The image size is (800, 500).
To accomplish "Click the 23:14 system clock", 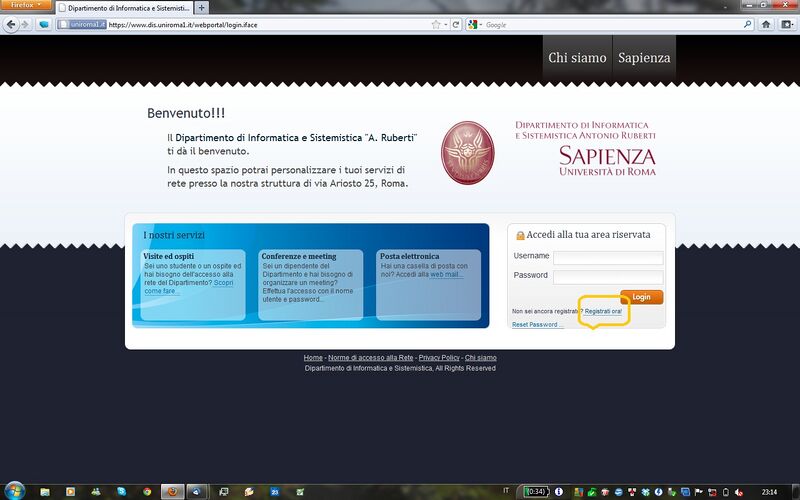I will click(769, 492).
